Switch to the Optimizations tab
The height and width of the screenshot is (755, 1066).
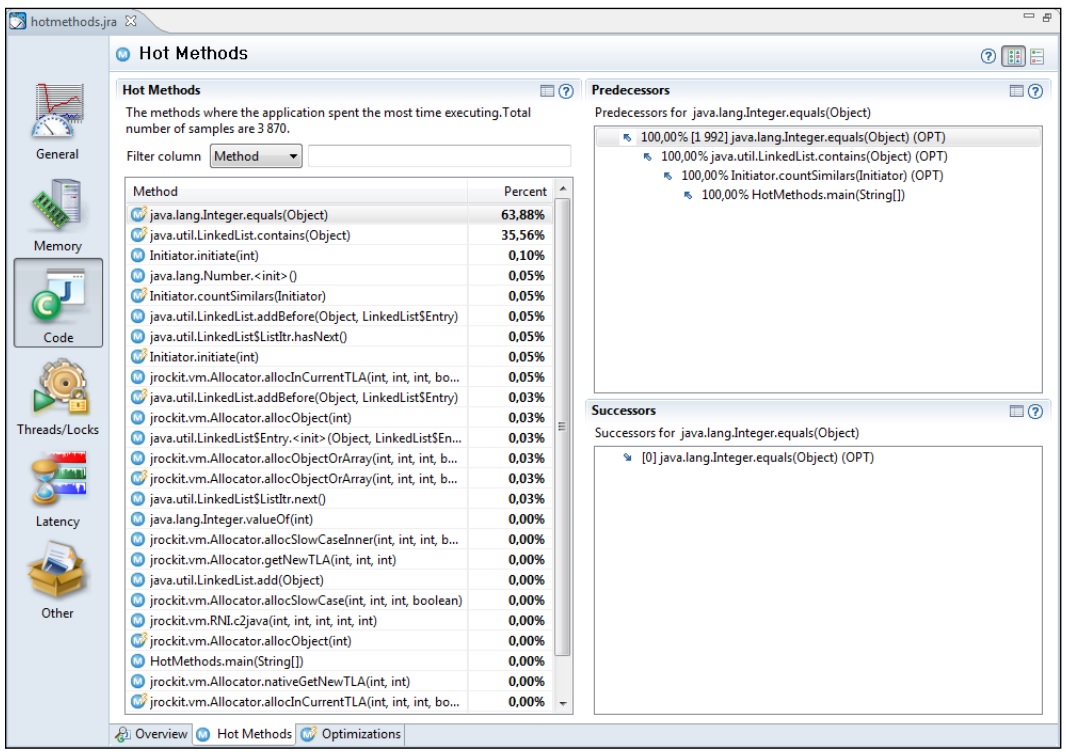pyautogui.click(x=351, y=734)
